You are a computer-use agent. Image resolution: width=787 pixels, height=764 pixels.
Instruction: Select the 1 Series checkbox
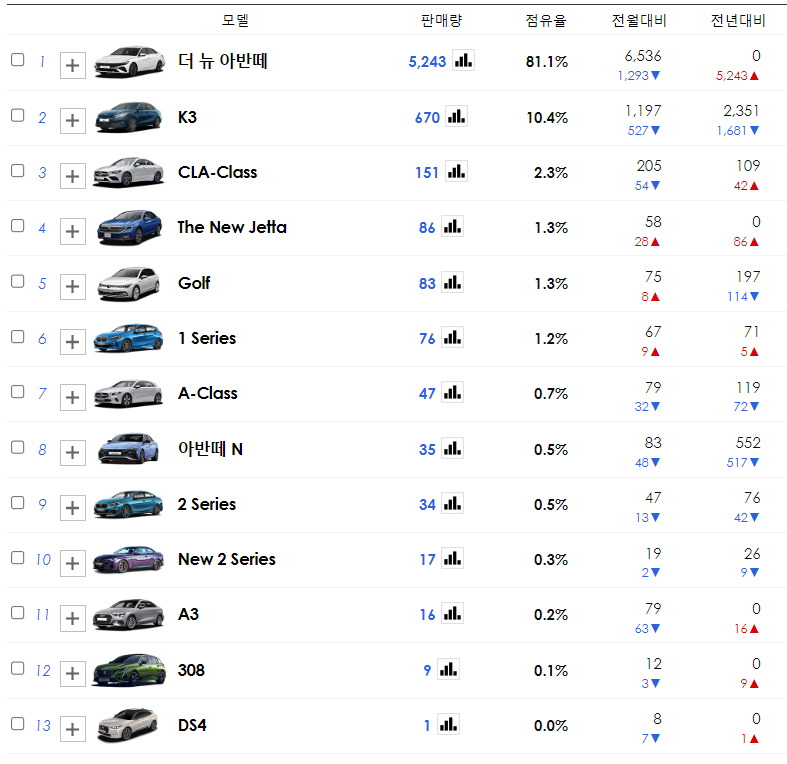tap(18, 336)
